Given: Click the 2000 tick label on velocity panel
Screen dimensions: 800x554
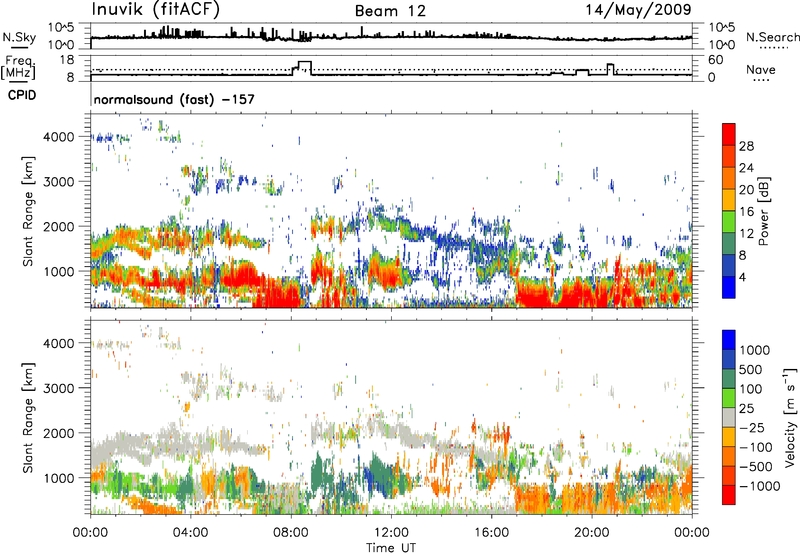Looking at the screenshot, I should click(59, 433).
